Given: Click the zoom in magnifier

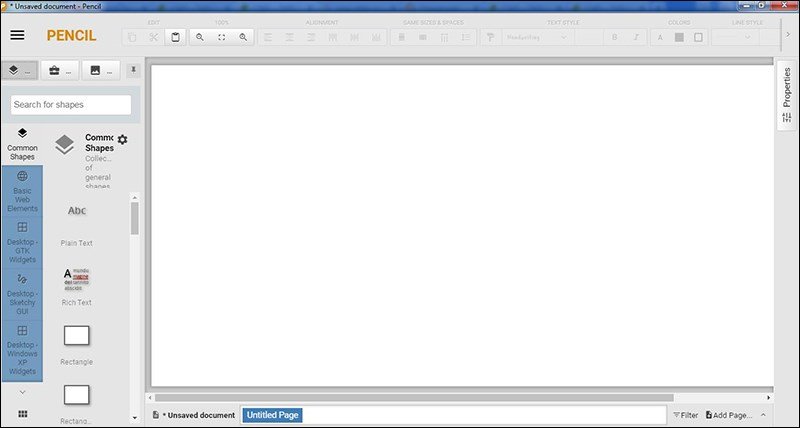Looking at the screenshot, I should click(243, 37).
